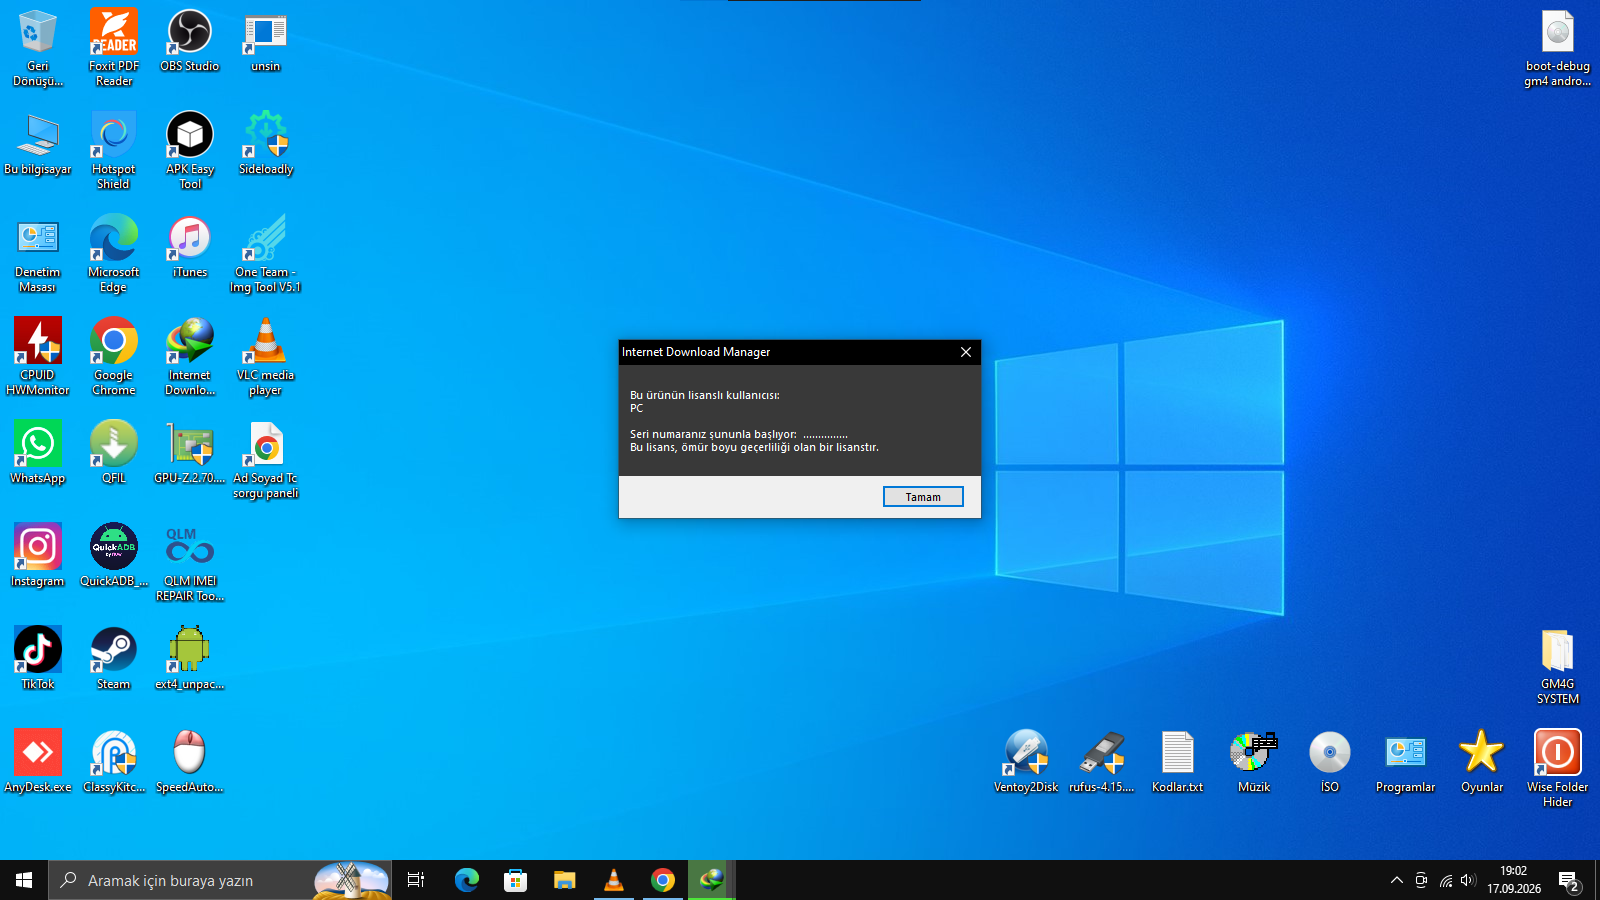Open Microsoft Store from the taskbar

[x=516, y=880]
